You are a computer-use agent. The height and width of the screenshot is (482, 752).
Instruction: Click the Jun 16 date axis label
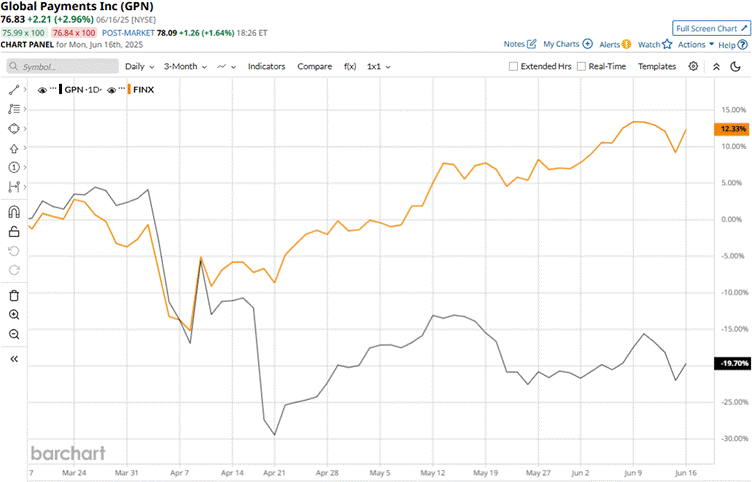pyautogui.click(x=686, y=473)
